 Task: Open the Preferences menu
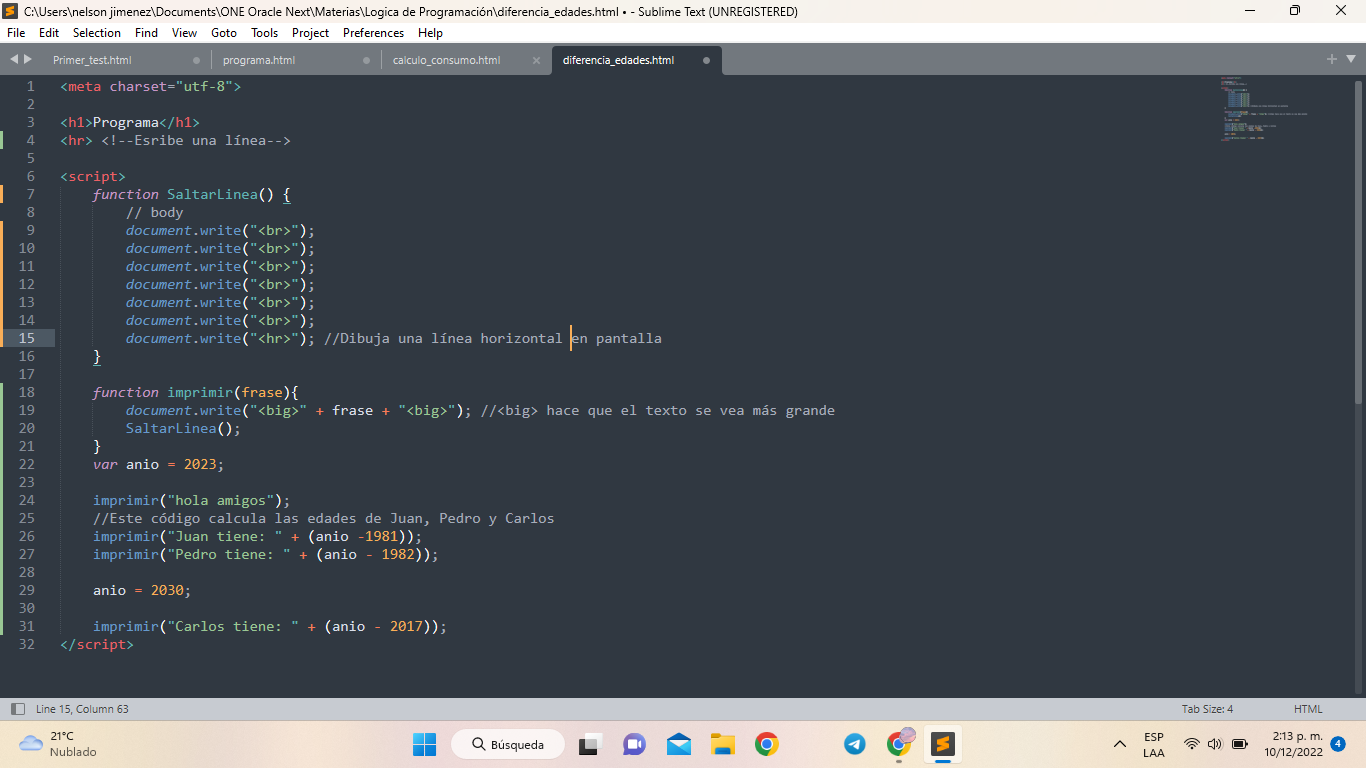373,32
